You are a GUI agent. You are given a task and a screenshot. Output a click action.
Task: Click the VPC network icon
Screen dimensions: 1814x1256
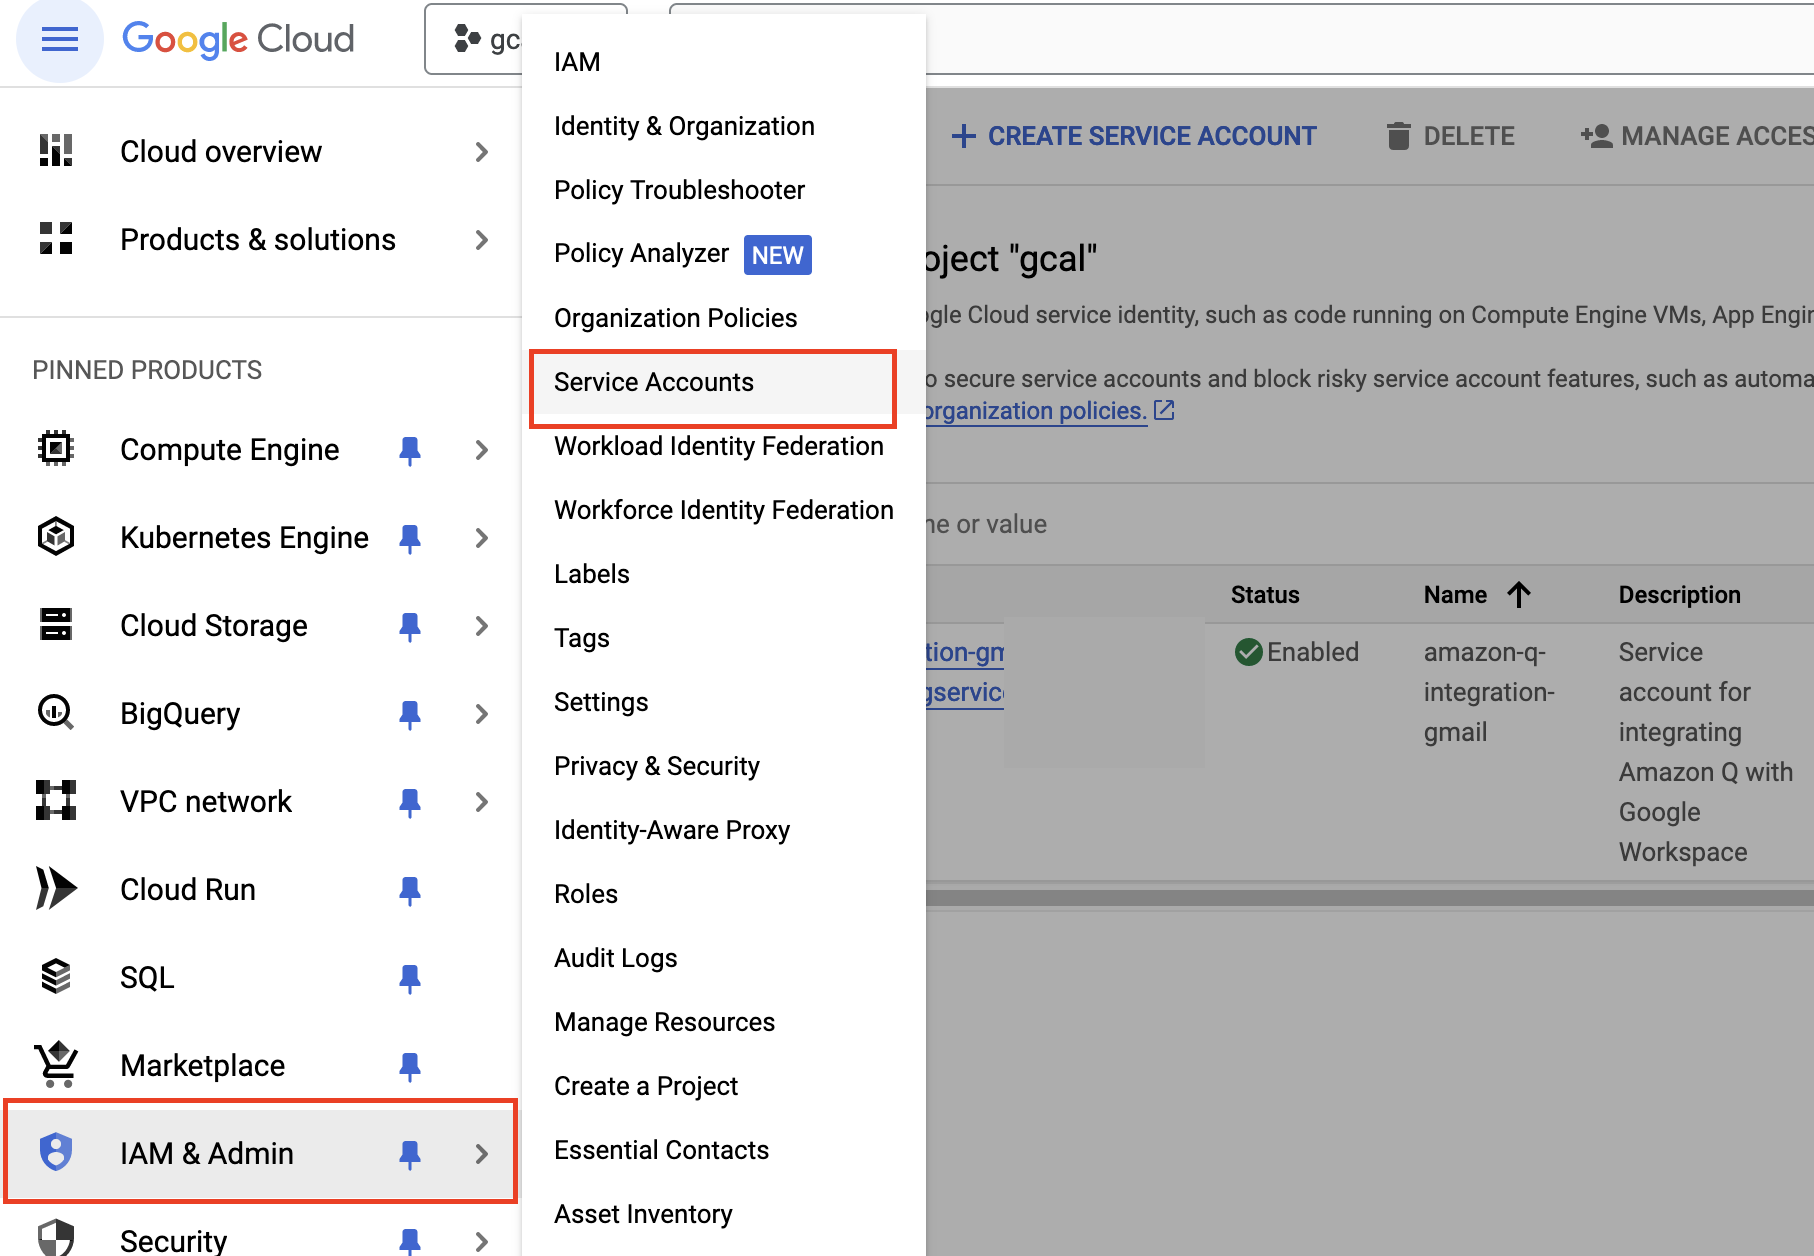click(x=56, y=801)
